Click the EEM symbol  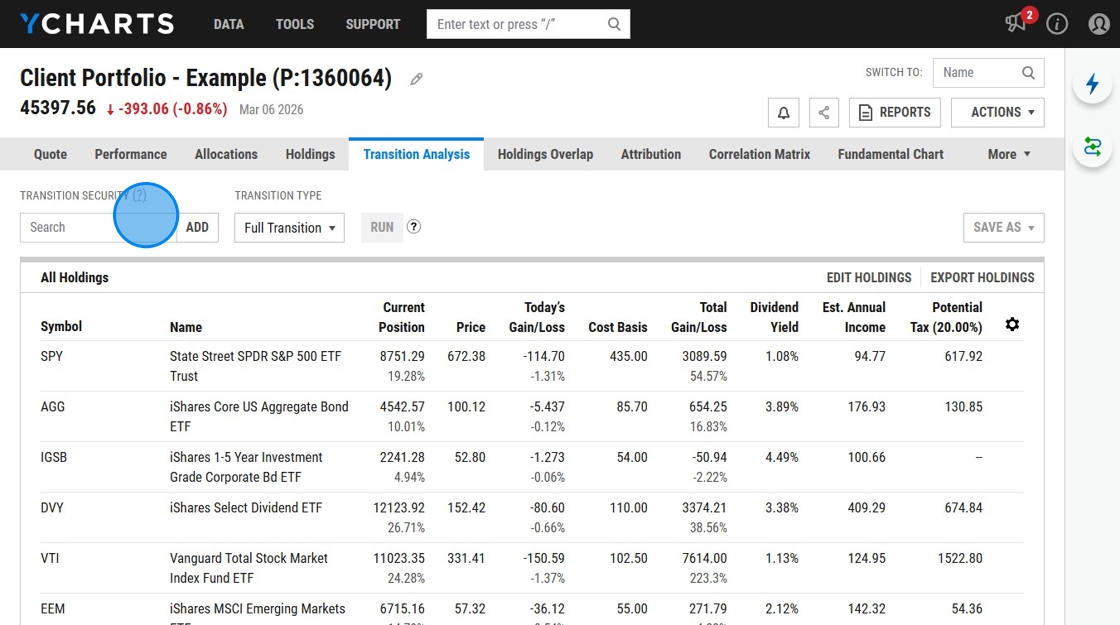click(52, 609)
